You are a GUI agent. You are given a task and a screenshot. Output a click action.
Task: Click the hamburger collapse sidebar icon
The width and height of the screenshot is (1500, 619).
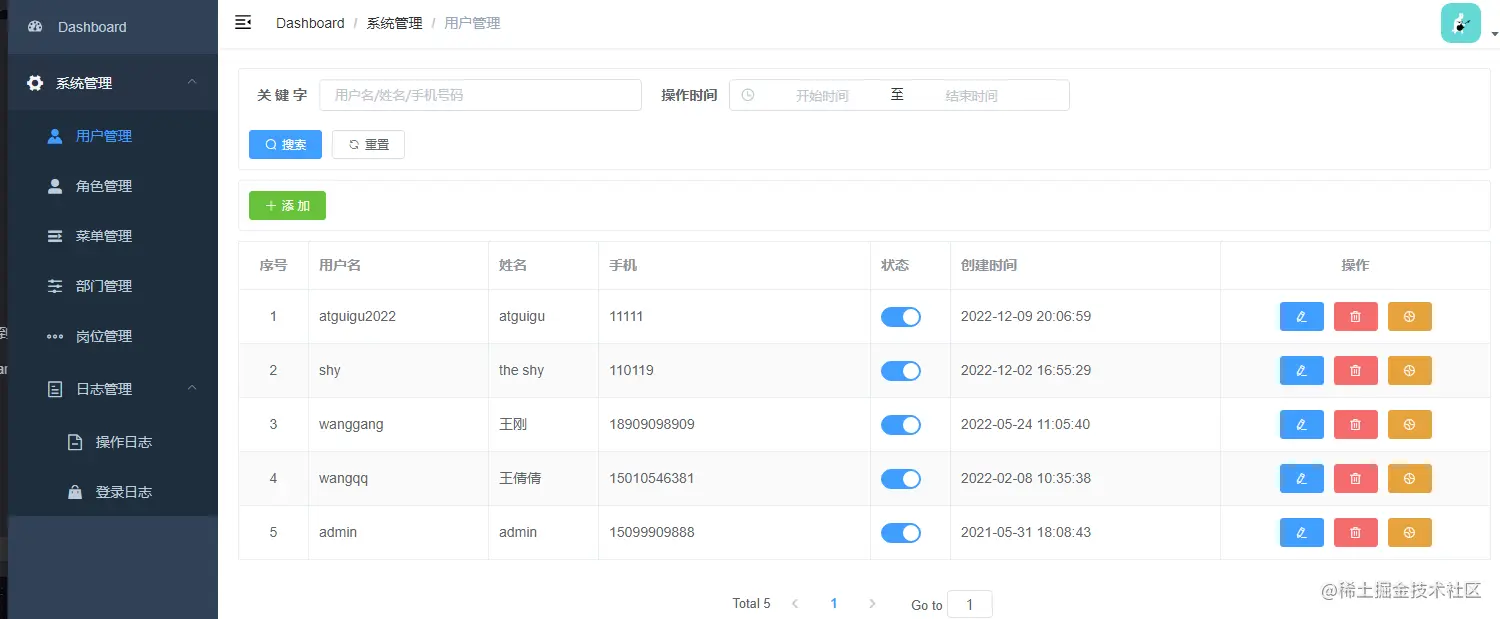[243, 22]
